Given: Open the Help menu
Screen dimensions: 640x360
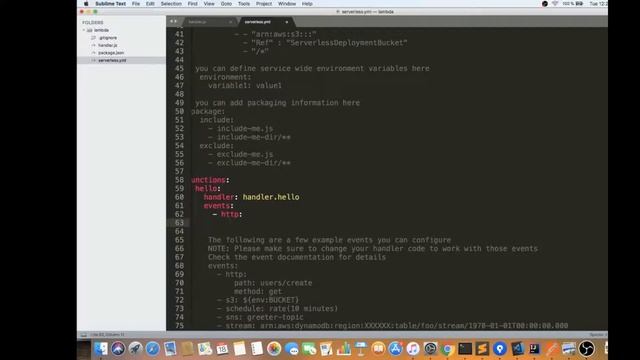Looking at the screenshot, I should pos(307,4).
